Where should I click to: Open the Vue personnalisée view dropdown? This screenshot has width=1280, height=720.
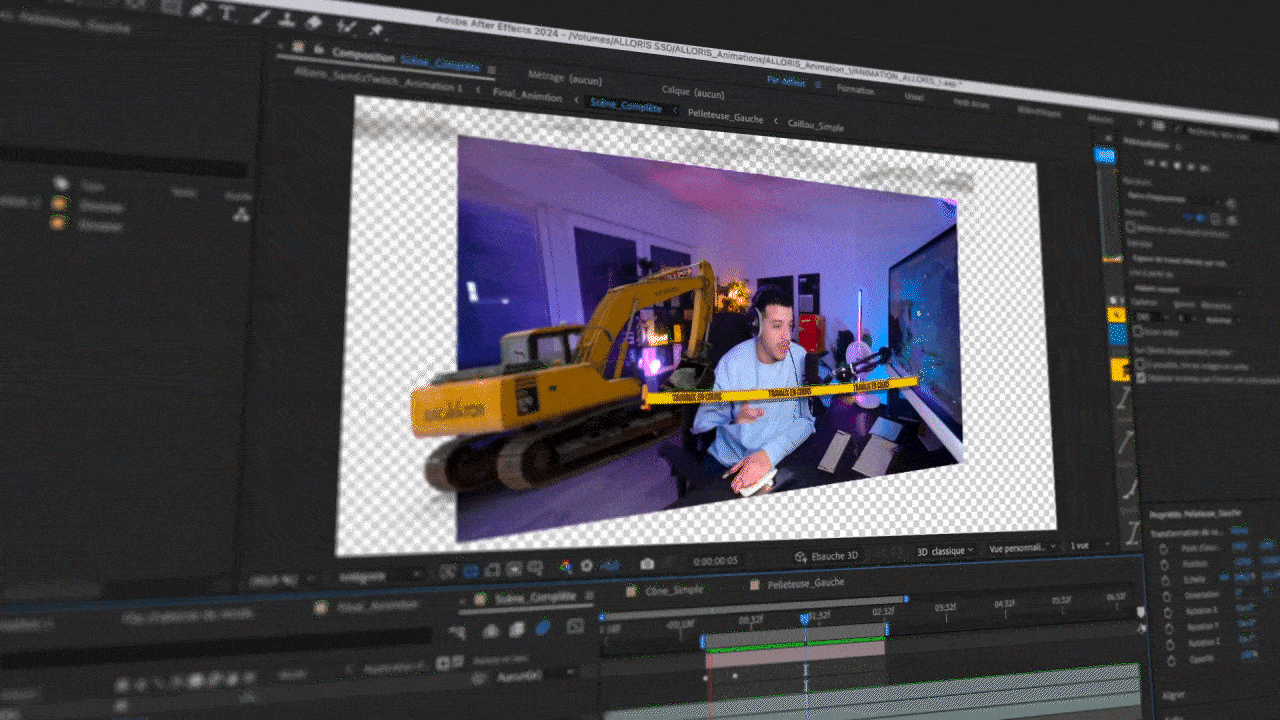[x=1020, y=548]
